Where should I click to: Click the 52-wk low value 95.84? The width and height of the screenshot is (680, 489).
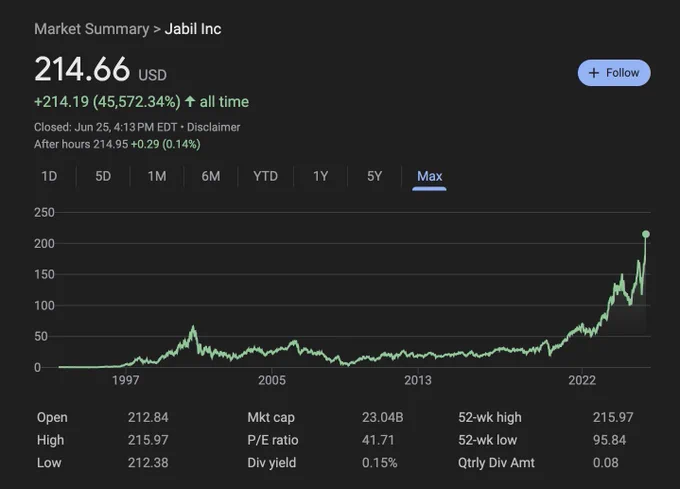609,440
